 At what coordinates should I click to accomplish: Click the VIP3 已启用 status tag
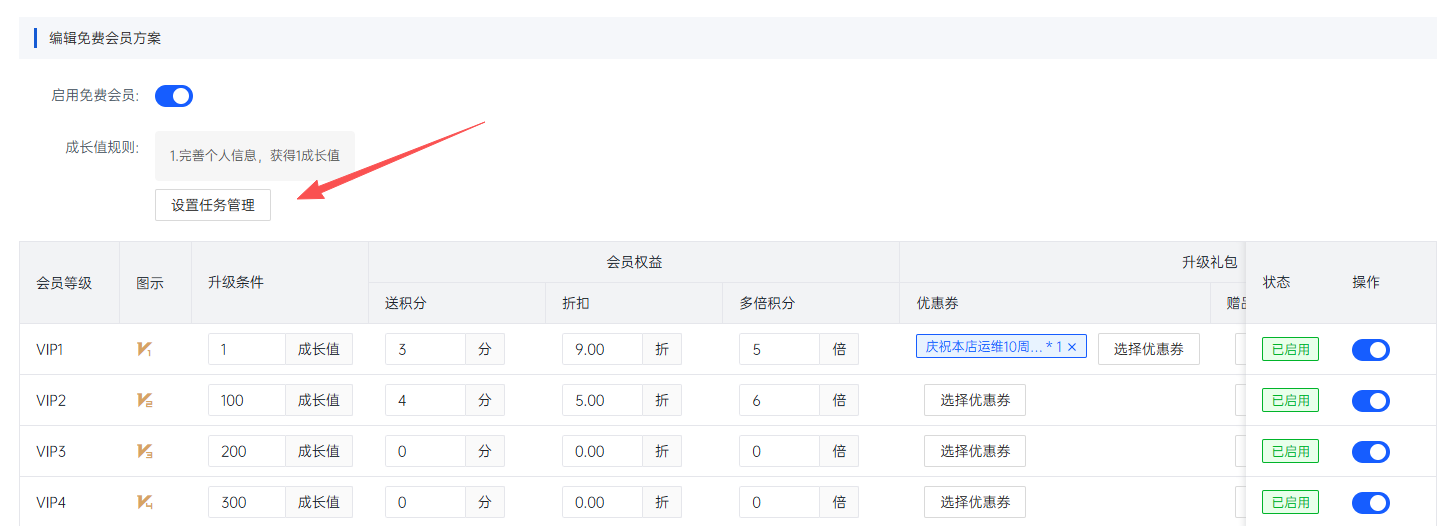[x=1290, y=451]
